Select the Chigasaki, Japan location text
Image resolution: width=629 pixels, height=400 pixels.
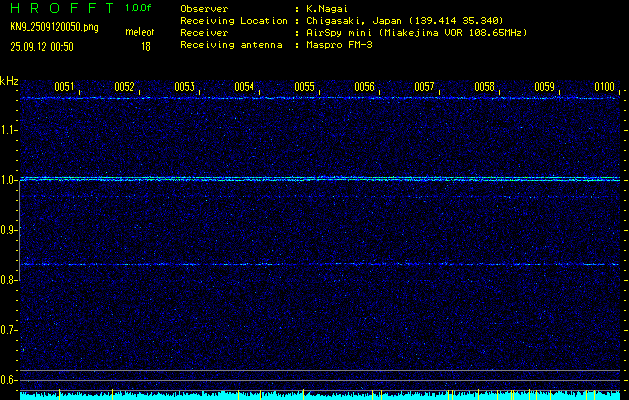click(404, 21)
